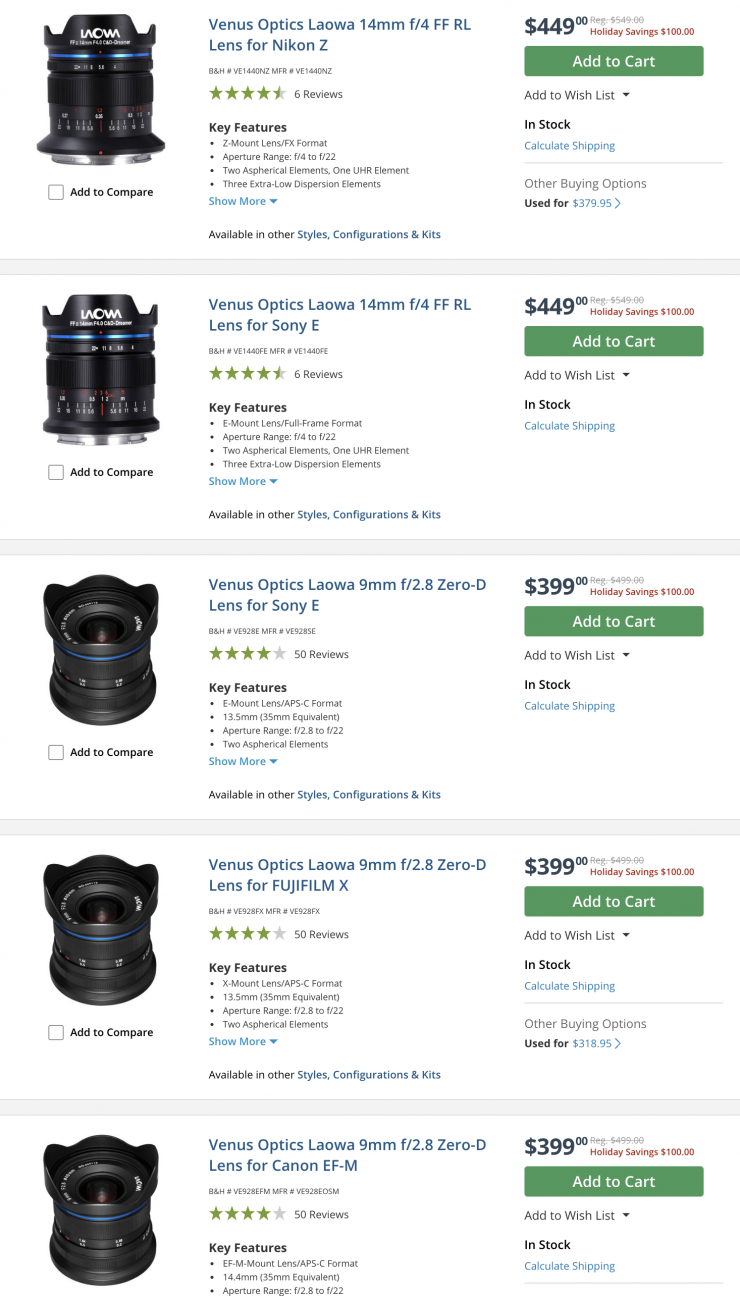Tick Add to Compare for Sony E 14mm
Viewport: 740px width, 1296px height.
pyautogui.click(x=56, y=472)
